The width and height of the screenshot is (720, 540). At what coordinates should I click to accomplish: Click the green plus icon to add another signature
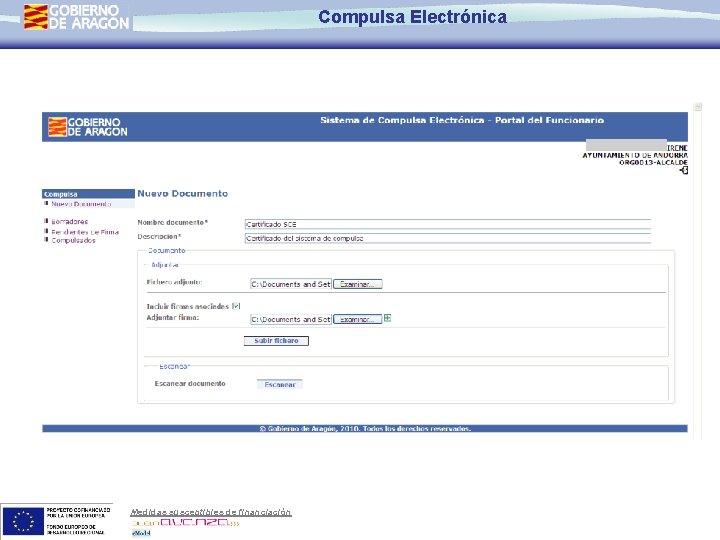tap(387, 318)
